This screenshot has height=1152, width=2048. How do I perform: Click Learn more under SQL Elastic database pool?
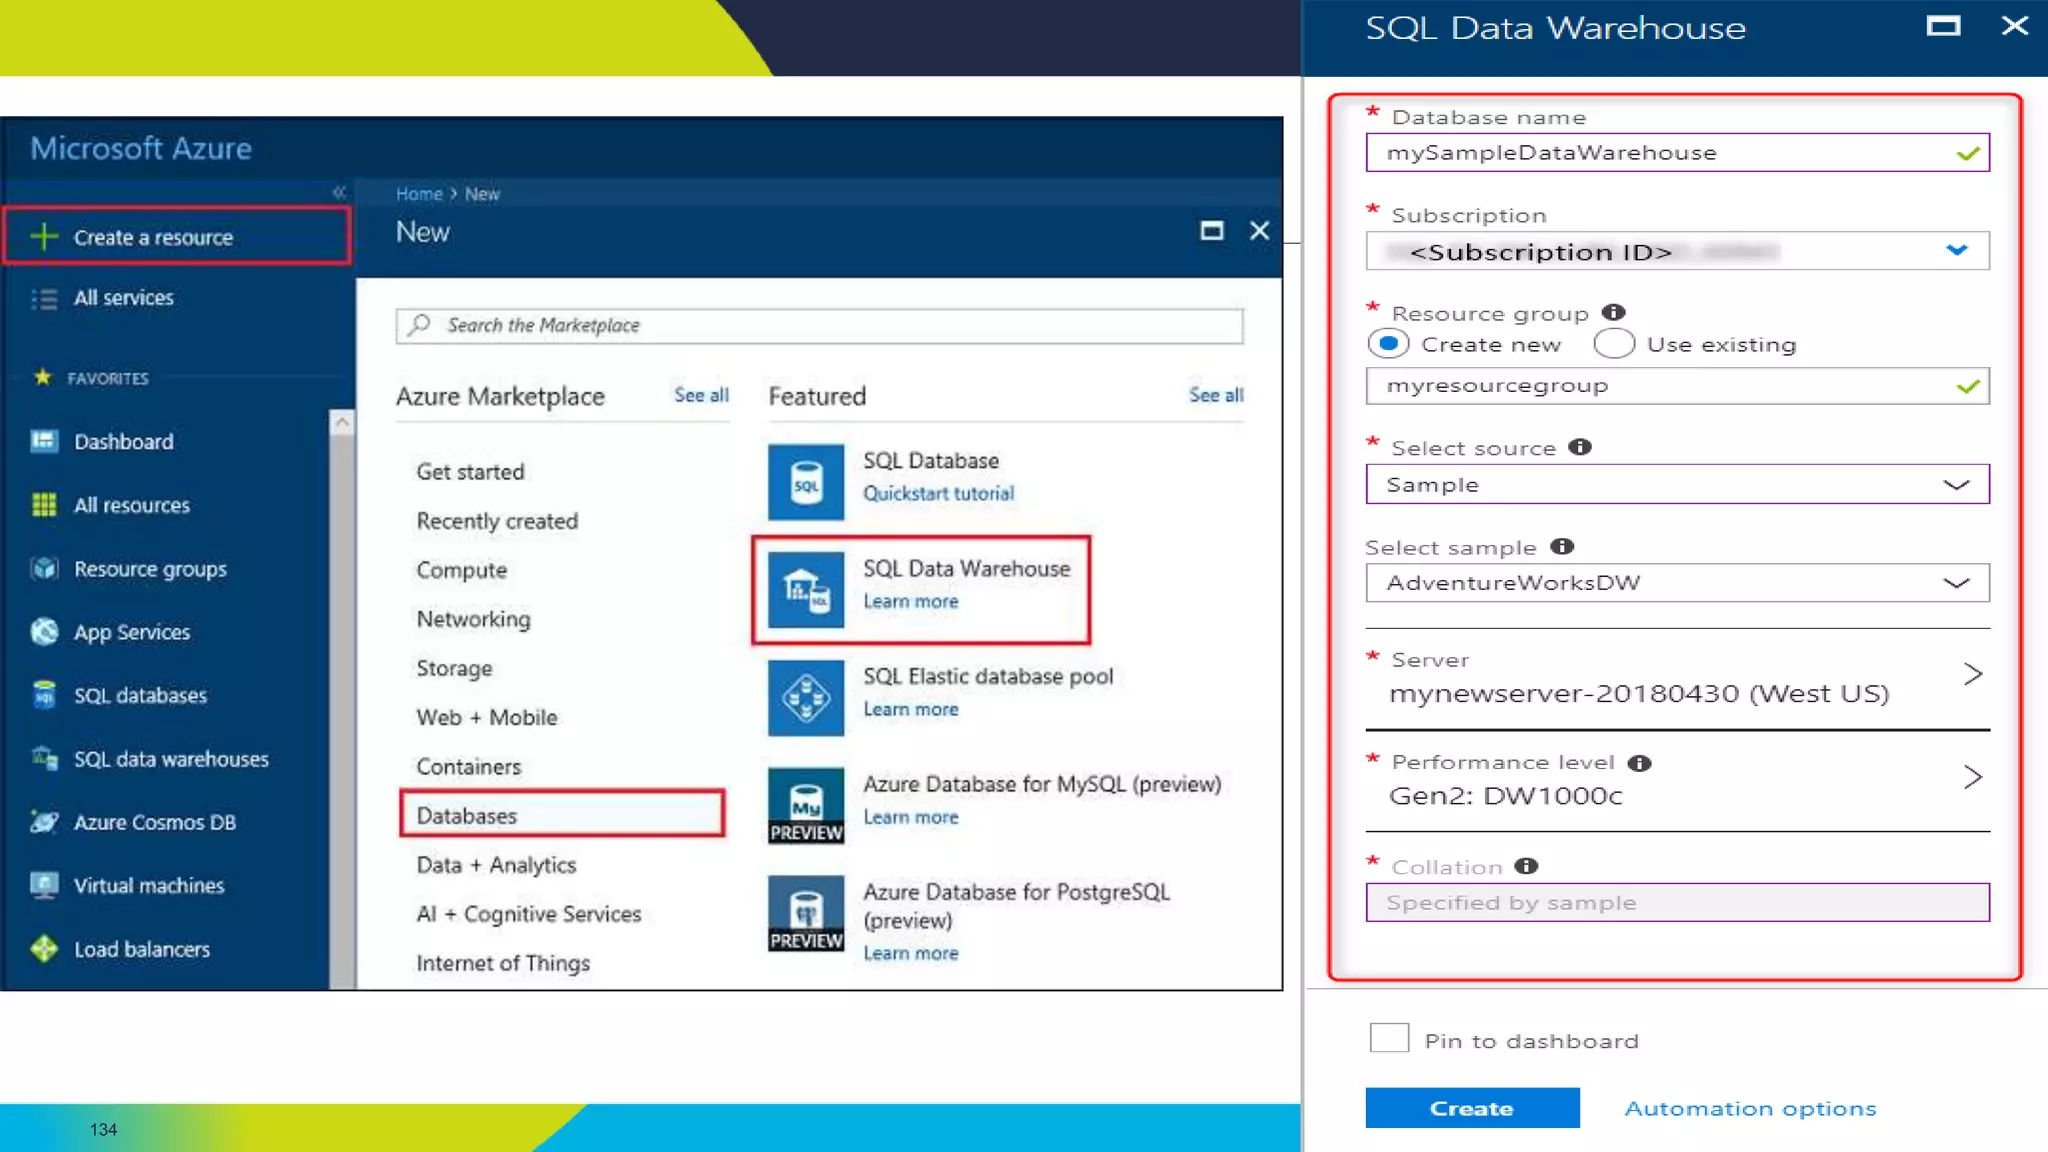pyautogui.click(x=910, y=709)
